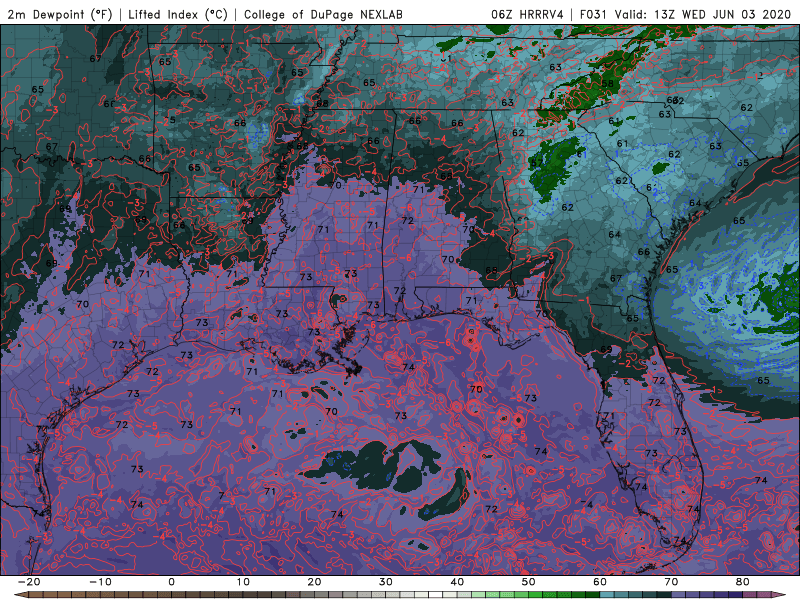Viewport: 800px width, 600px height.
Task: Click the 'College of DuPage NEXLAB' label
Action: 323,14
